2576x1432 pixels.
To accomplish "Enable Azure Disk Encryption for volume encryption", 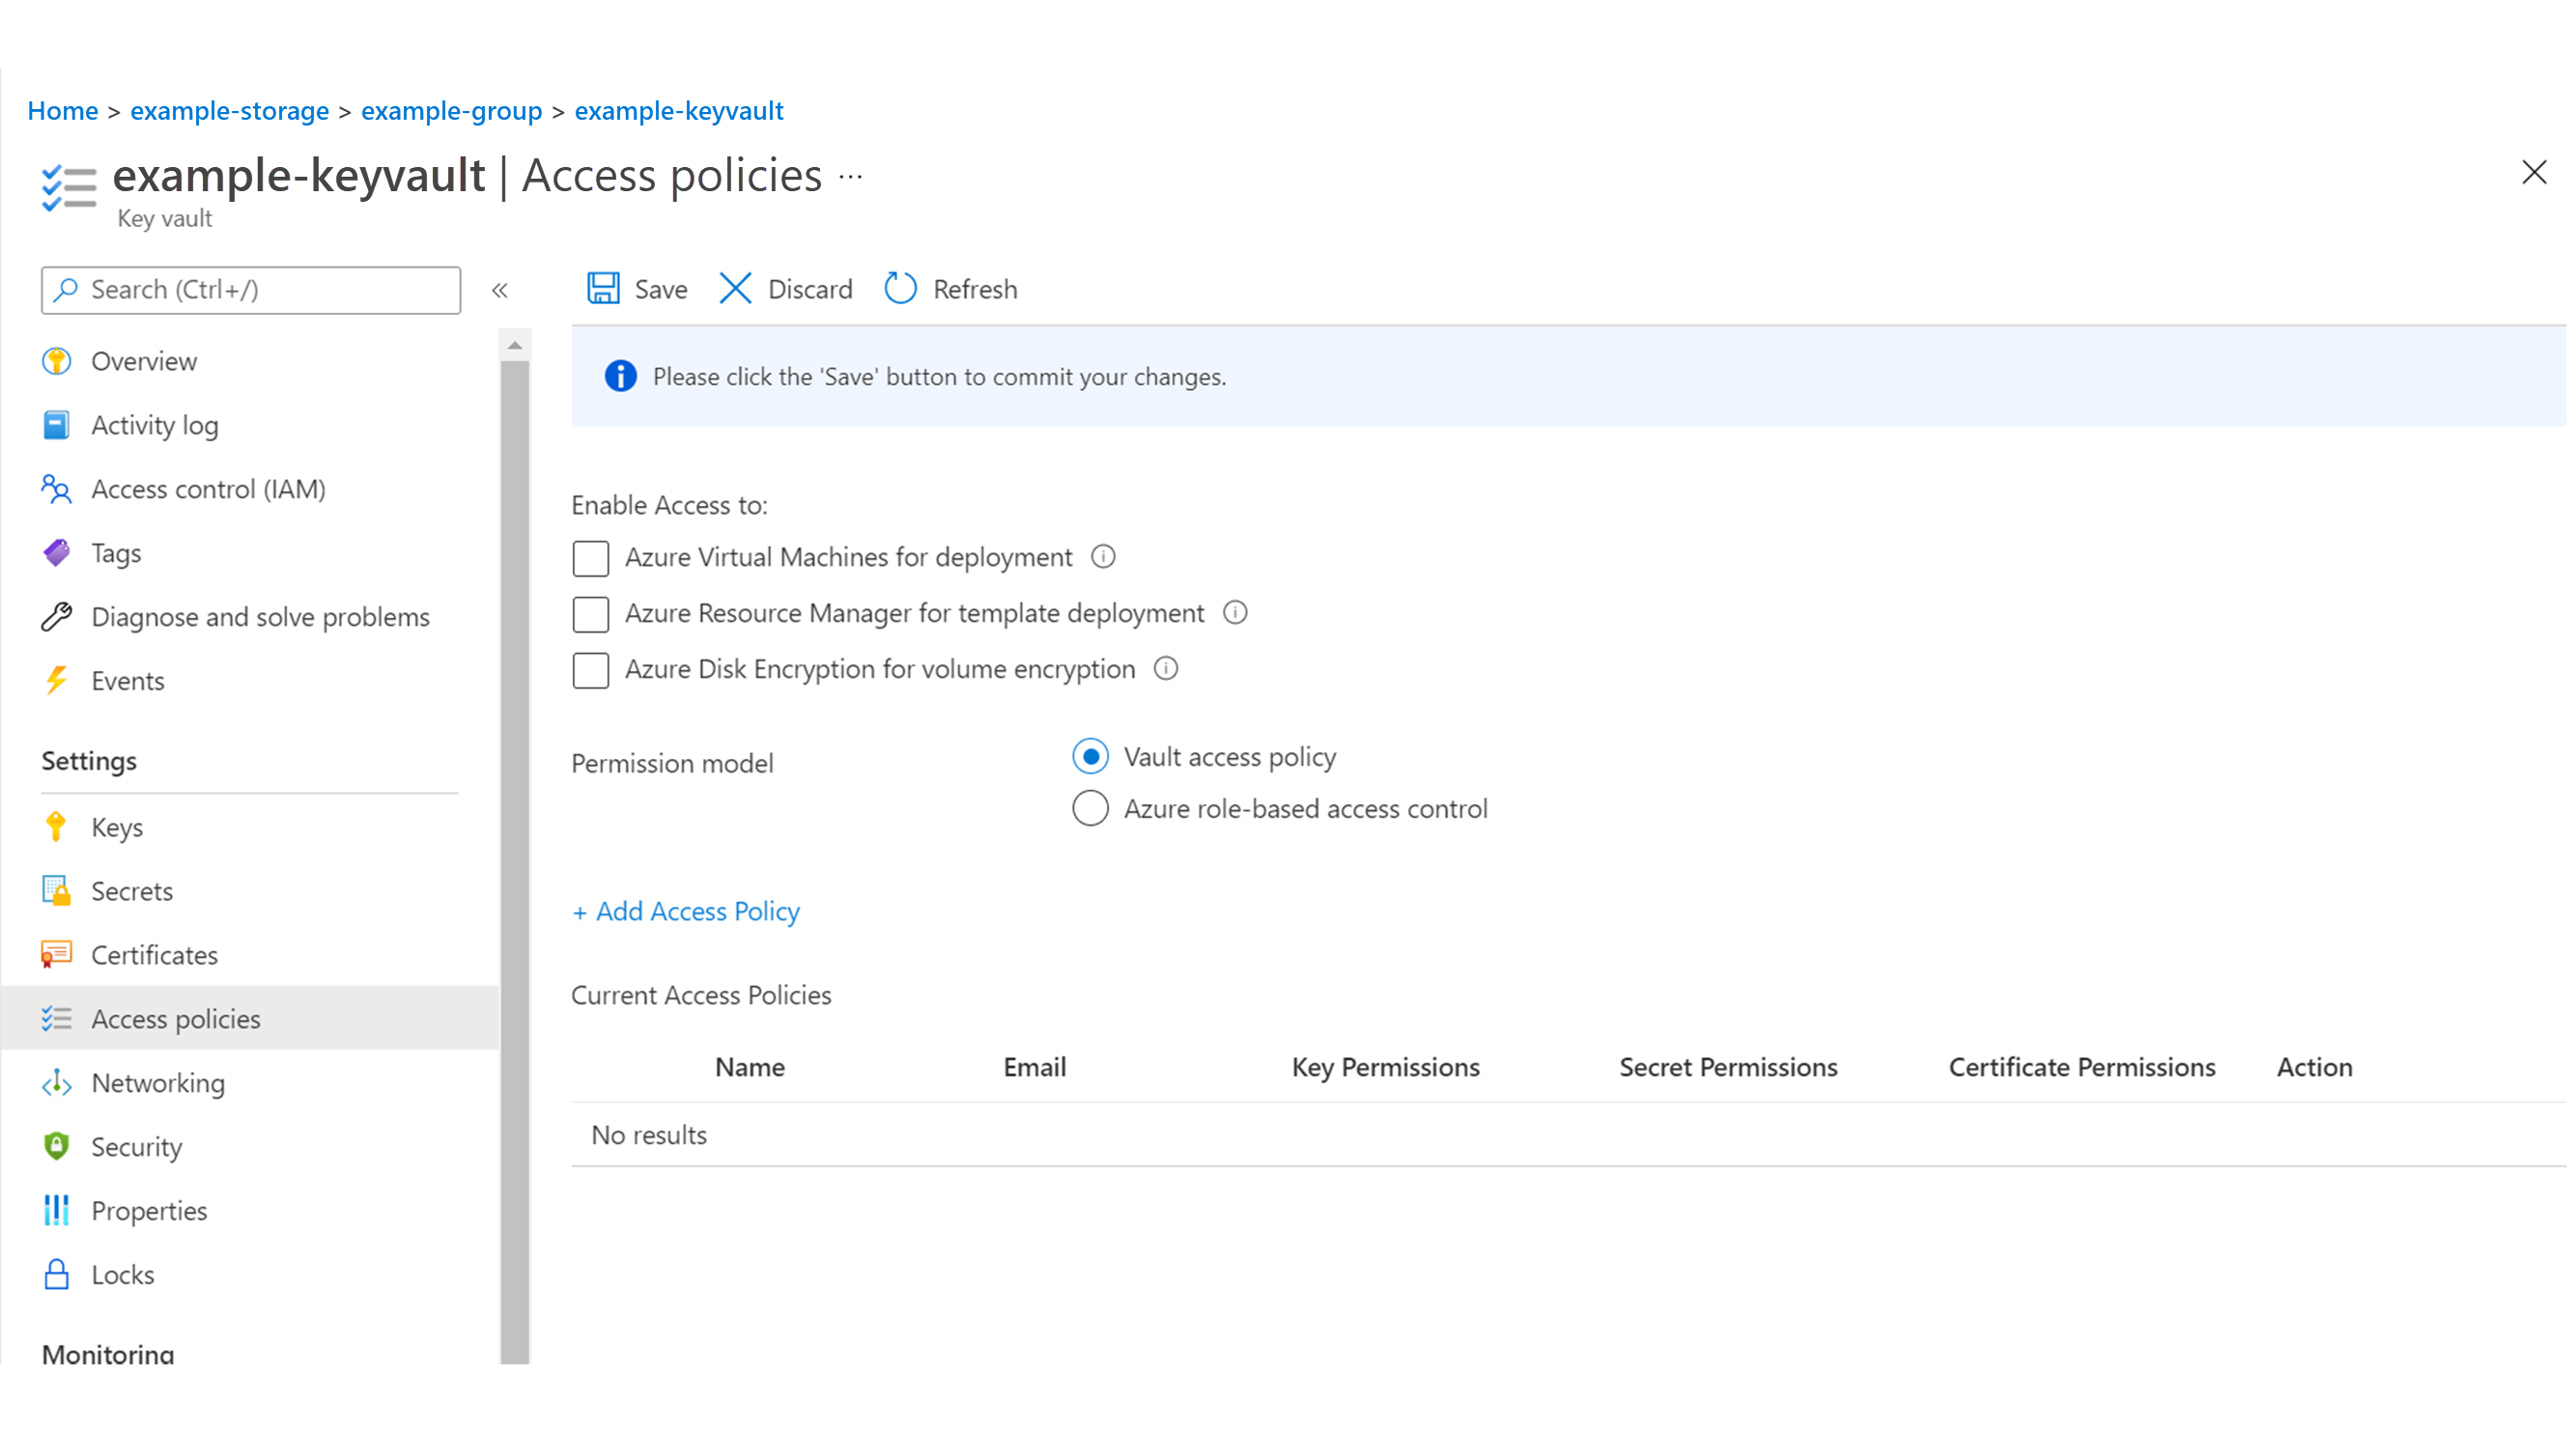I will 591,670.
